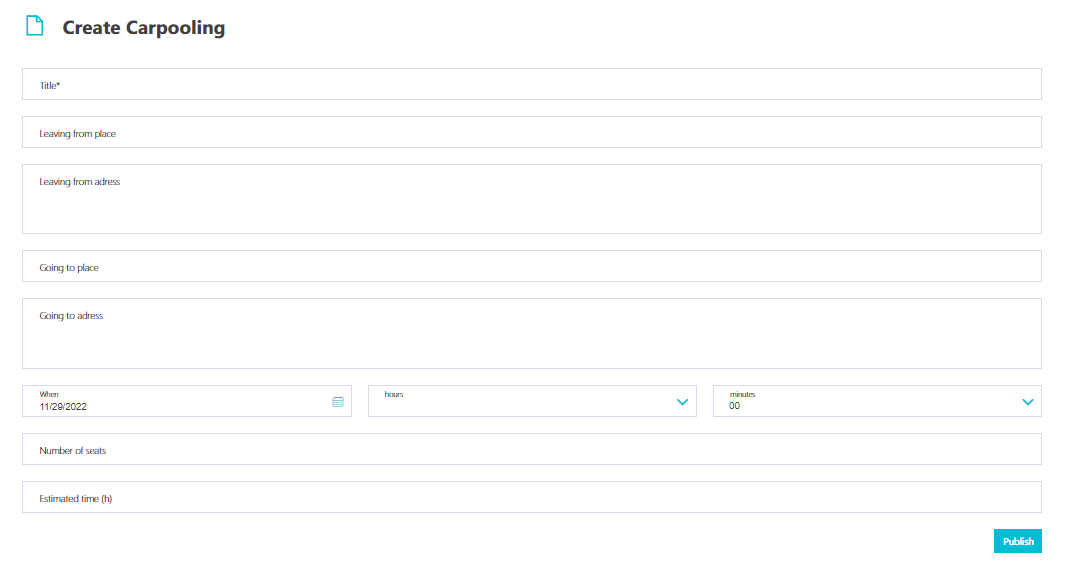Select the Going to place field
This screenshot has height=573, width=1076.
(x=532, y=266)
